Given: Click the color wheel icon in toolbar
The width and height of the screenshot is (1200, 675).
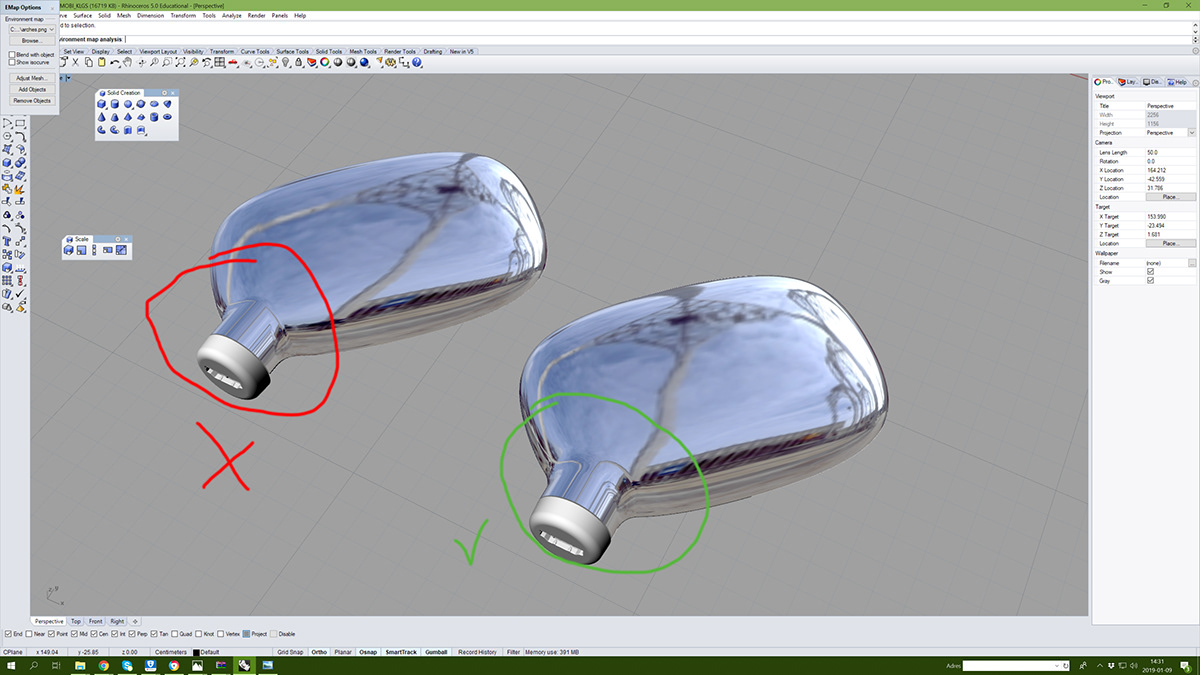Looking at the screenshot, I should click(325, 62).
